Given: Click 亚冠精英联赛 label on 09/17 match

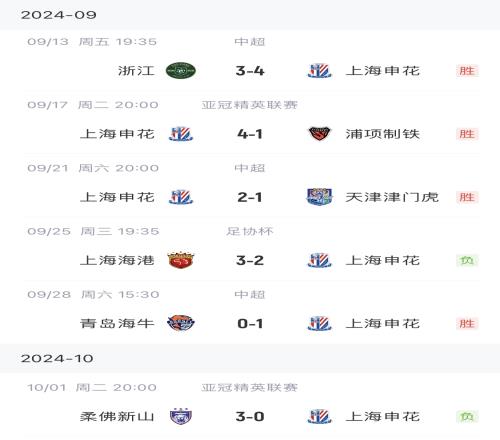Looking at the screenshot, I should click(x=250, y=105).
